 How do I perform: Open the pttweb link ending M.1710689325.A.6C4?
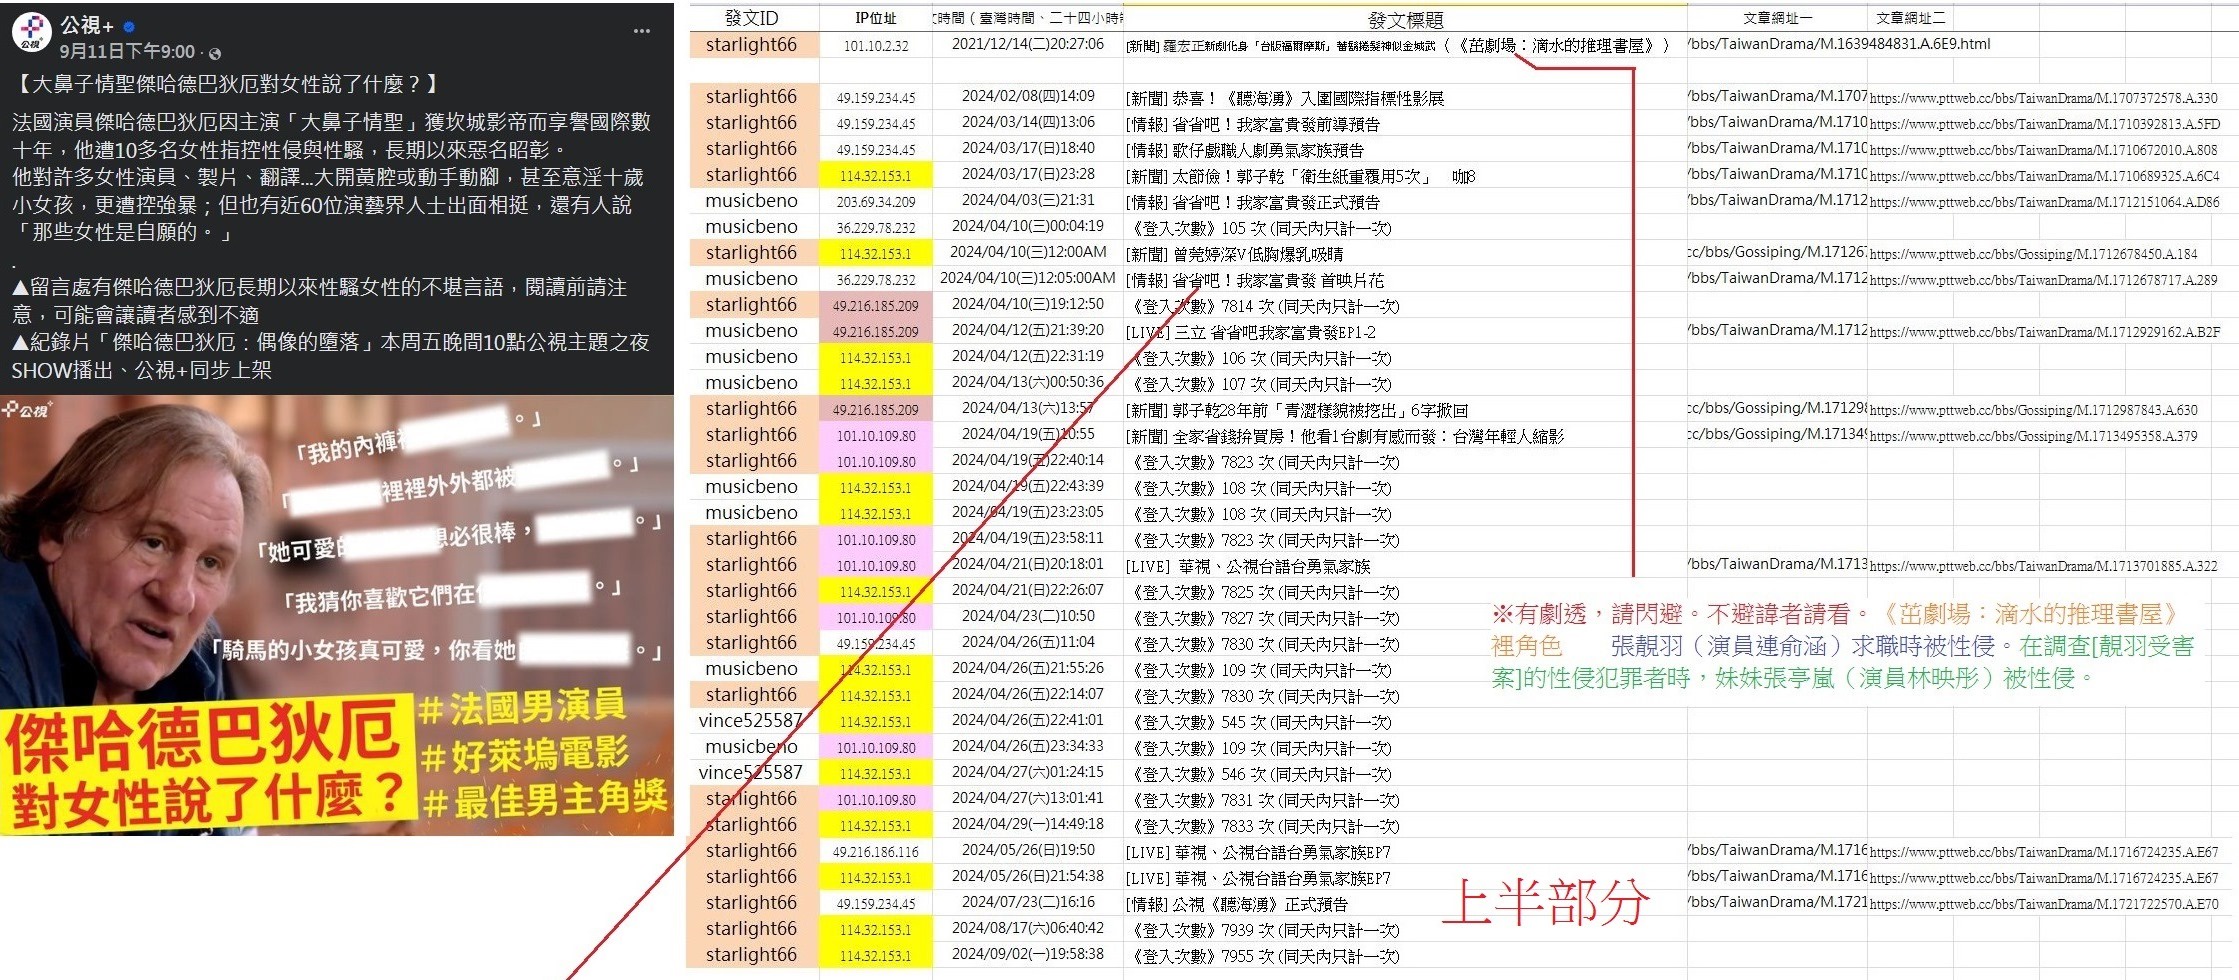[x=2044, y=176]
